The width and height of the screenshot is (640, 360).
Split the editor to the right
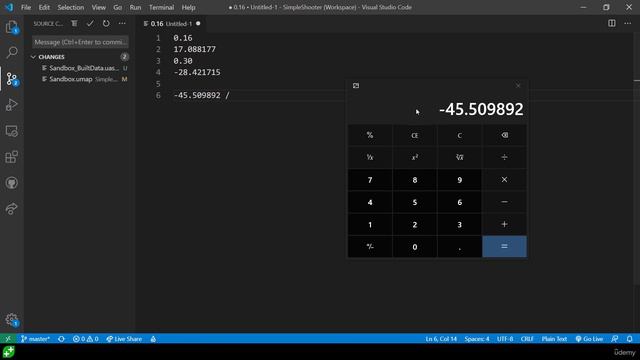(x=611, y=23)
